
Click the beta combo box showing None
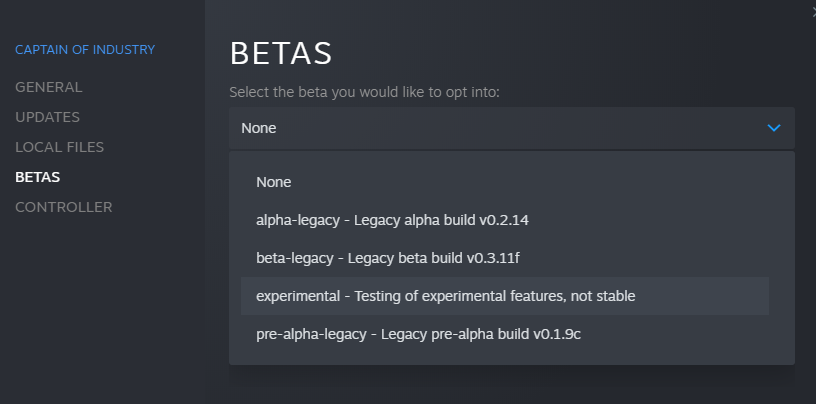[512, 128]
